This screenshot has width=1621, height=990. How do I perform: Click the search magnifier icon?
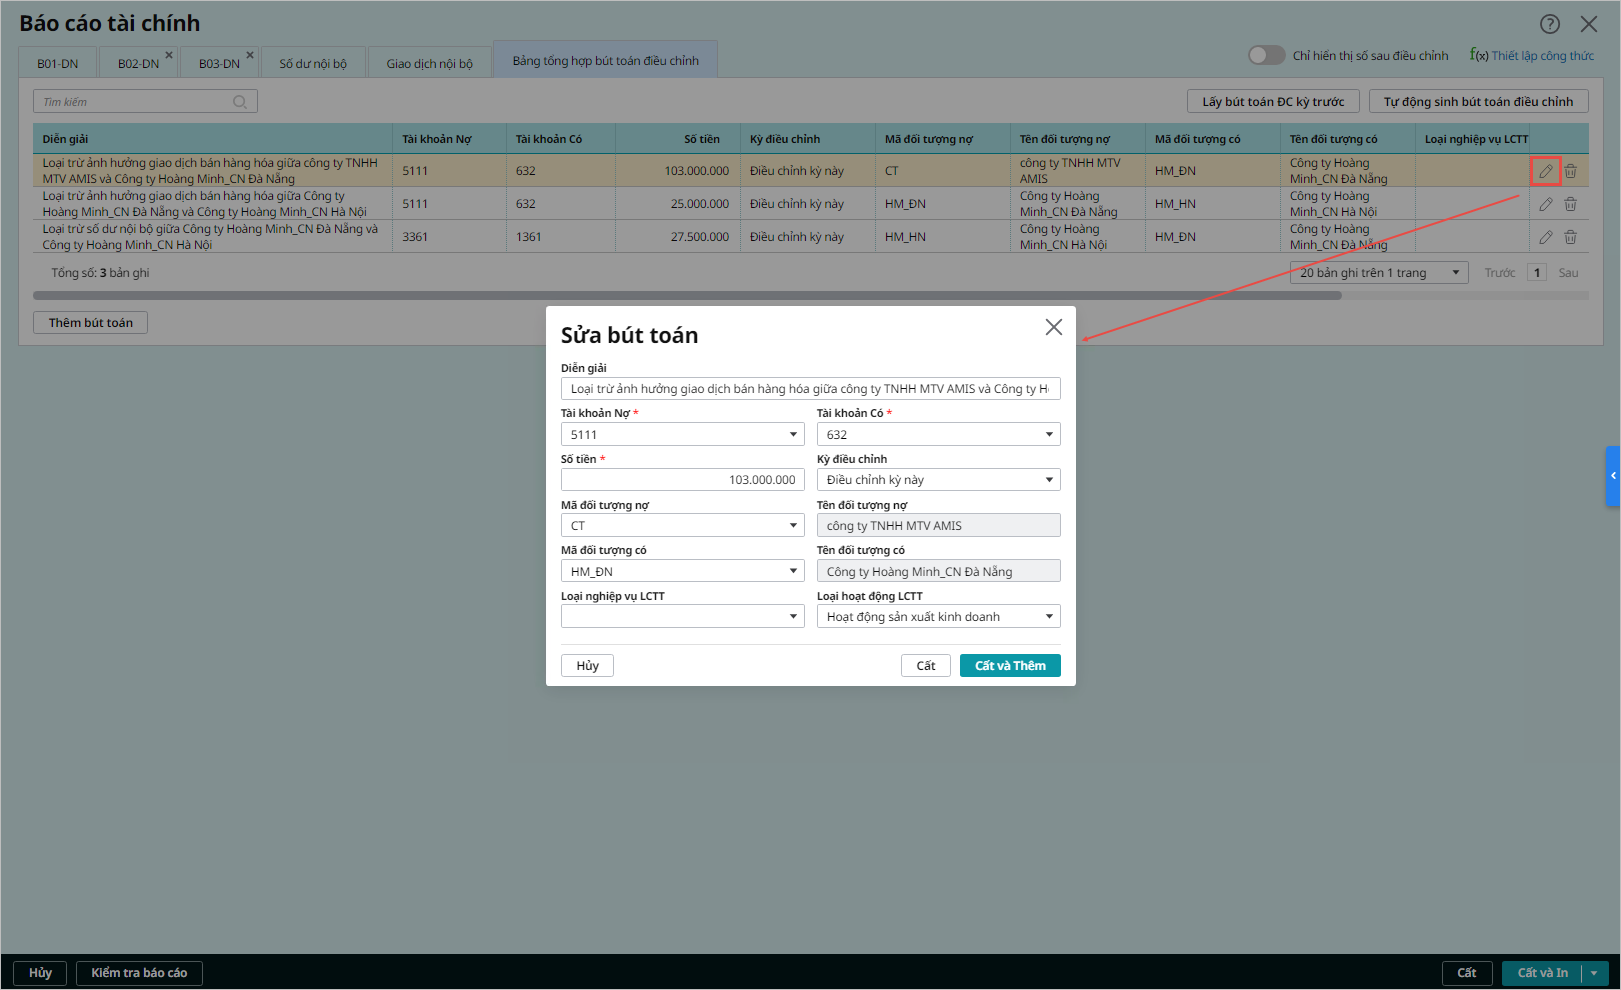[240, 102]
